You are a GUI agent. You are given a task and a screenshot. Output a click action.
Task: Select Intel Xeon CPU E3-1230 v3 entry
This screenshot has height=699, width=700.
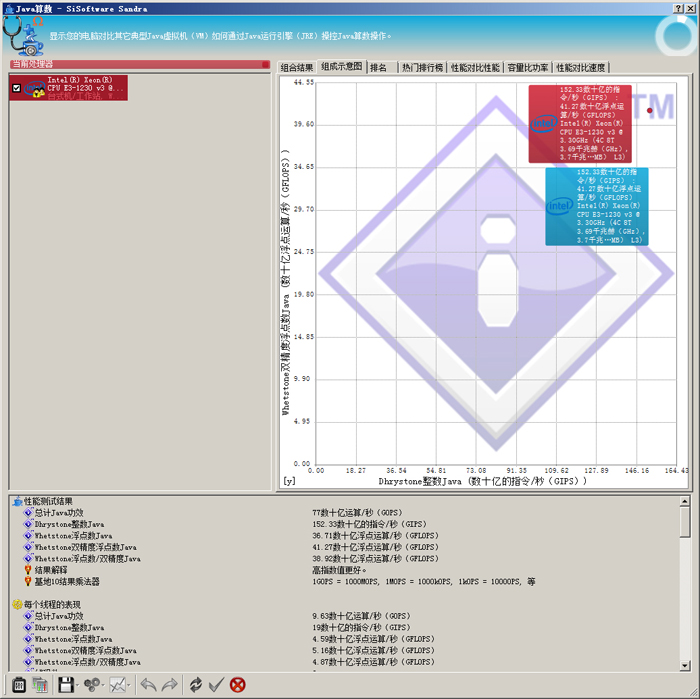(68, 88)
